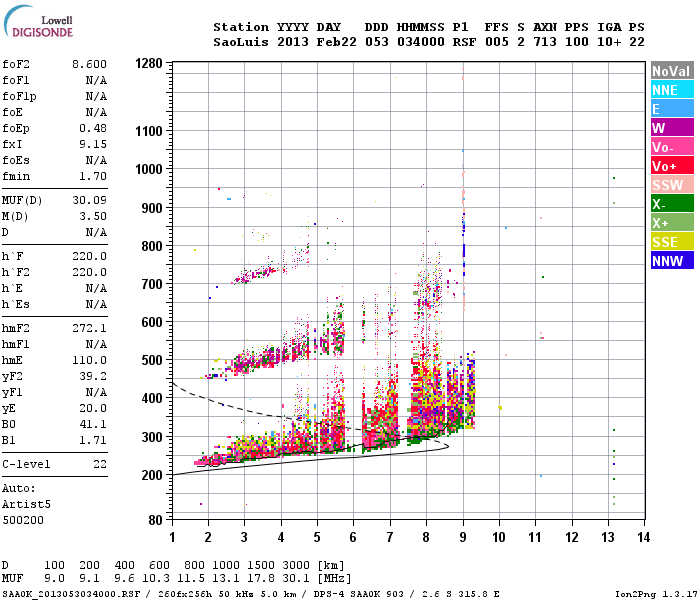Screen dimensions: 700x600
Task: Click the 5 label on the frequency axis
Action: pyautogui.click(x=317, y=537)
